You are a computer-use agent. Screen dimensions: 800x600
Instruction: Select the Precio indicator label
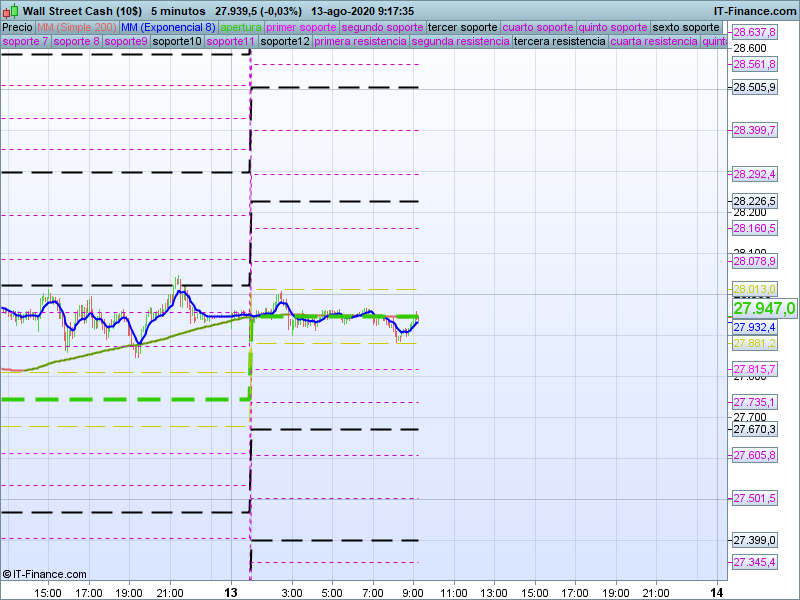pos(17,27)
